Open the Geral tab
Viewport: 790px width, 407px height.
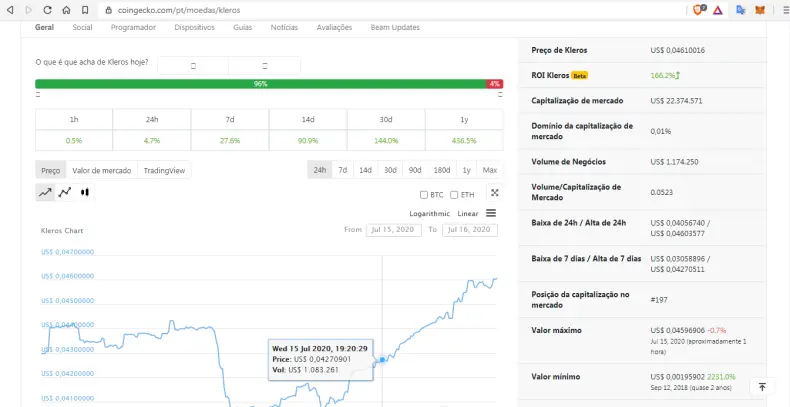44,27
